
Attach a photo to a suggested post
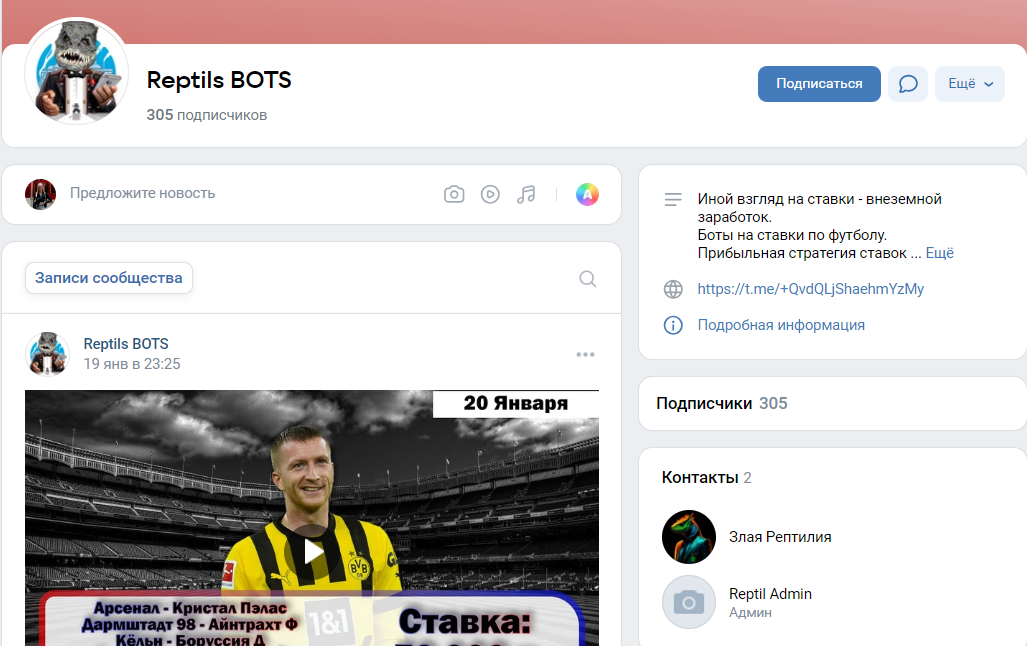(x=454, y=194)
